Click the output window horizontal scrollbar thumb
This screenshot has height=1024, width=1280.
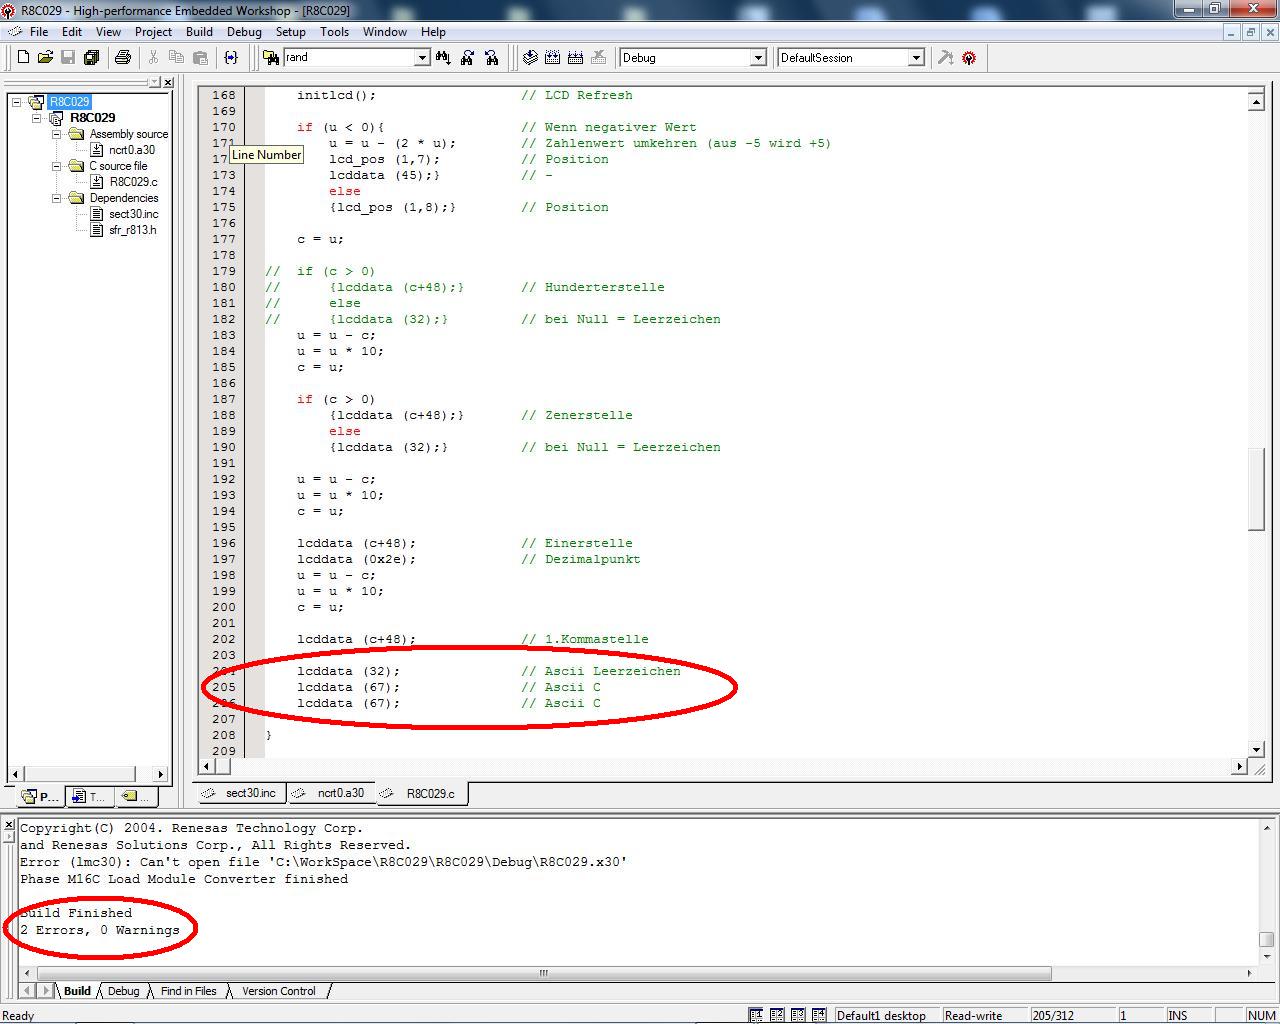point(543,972)
